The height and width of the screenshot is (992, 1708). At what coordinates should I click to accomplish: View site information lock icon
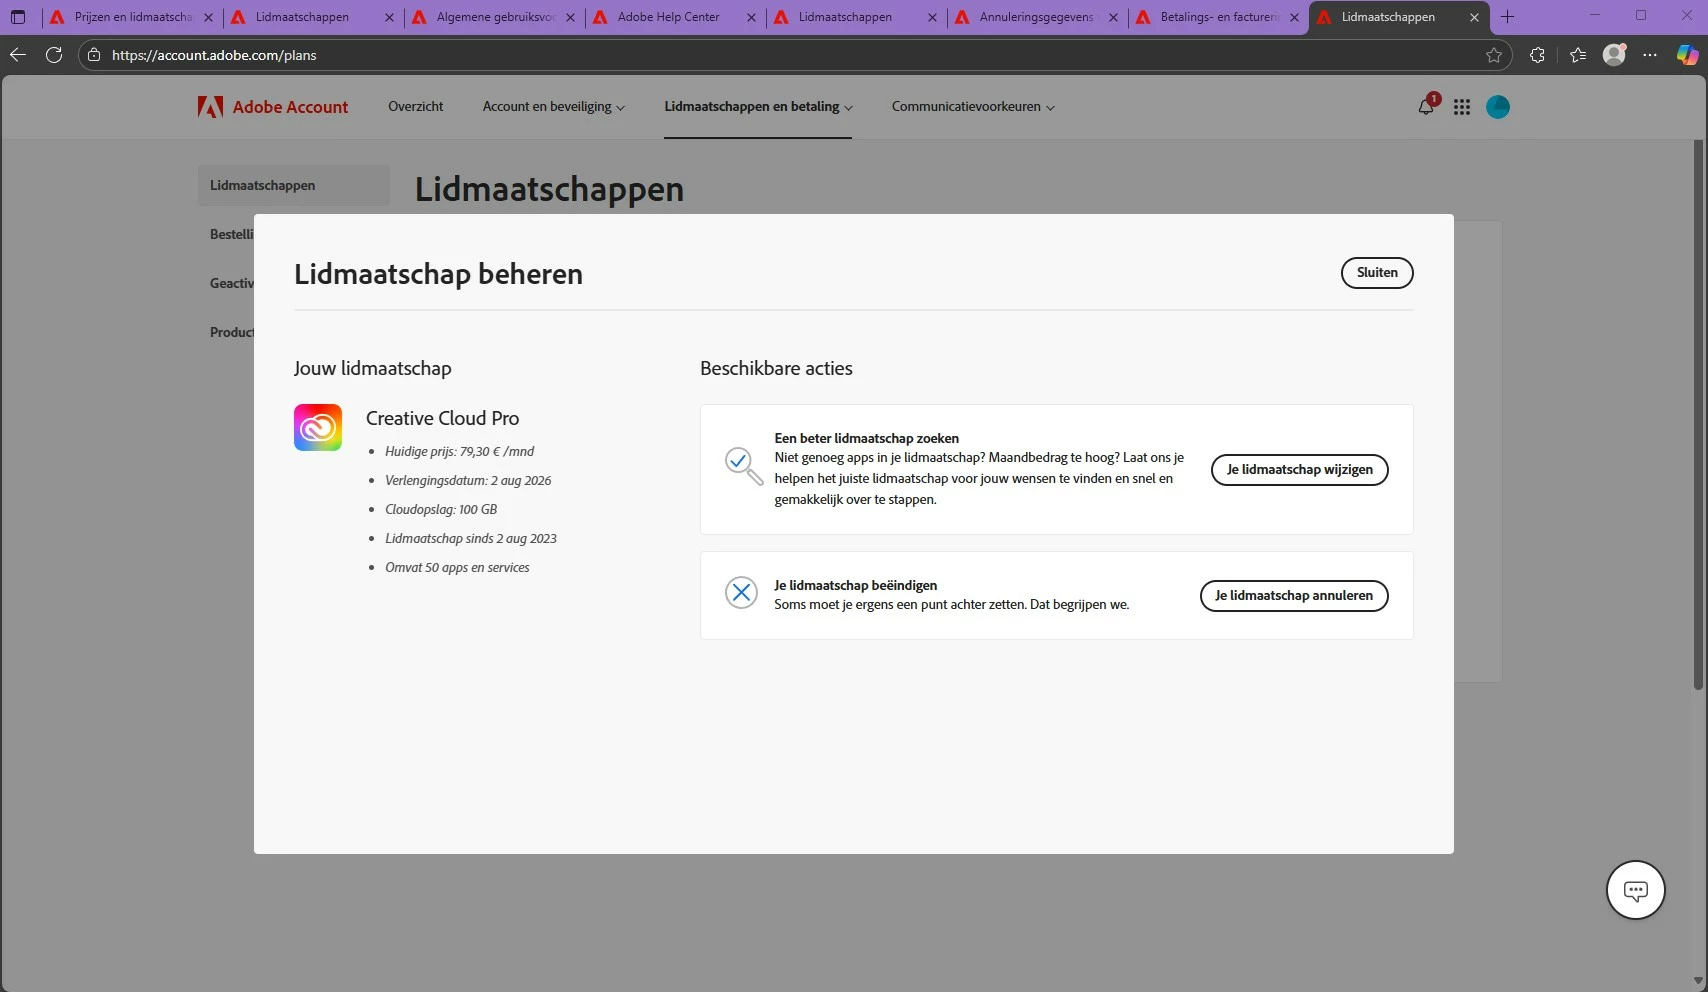coord(94,55)
